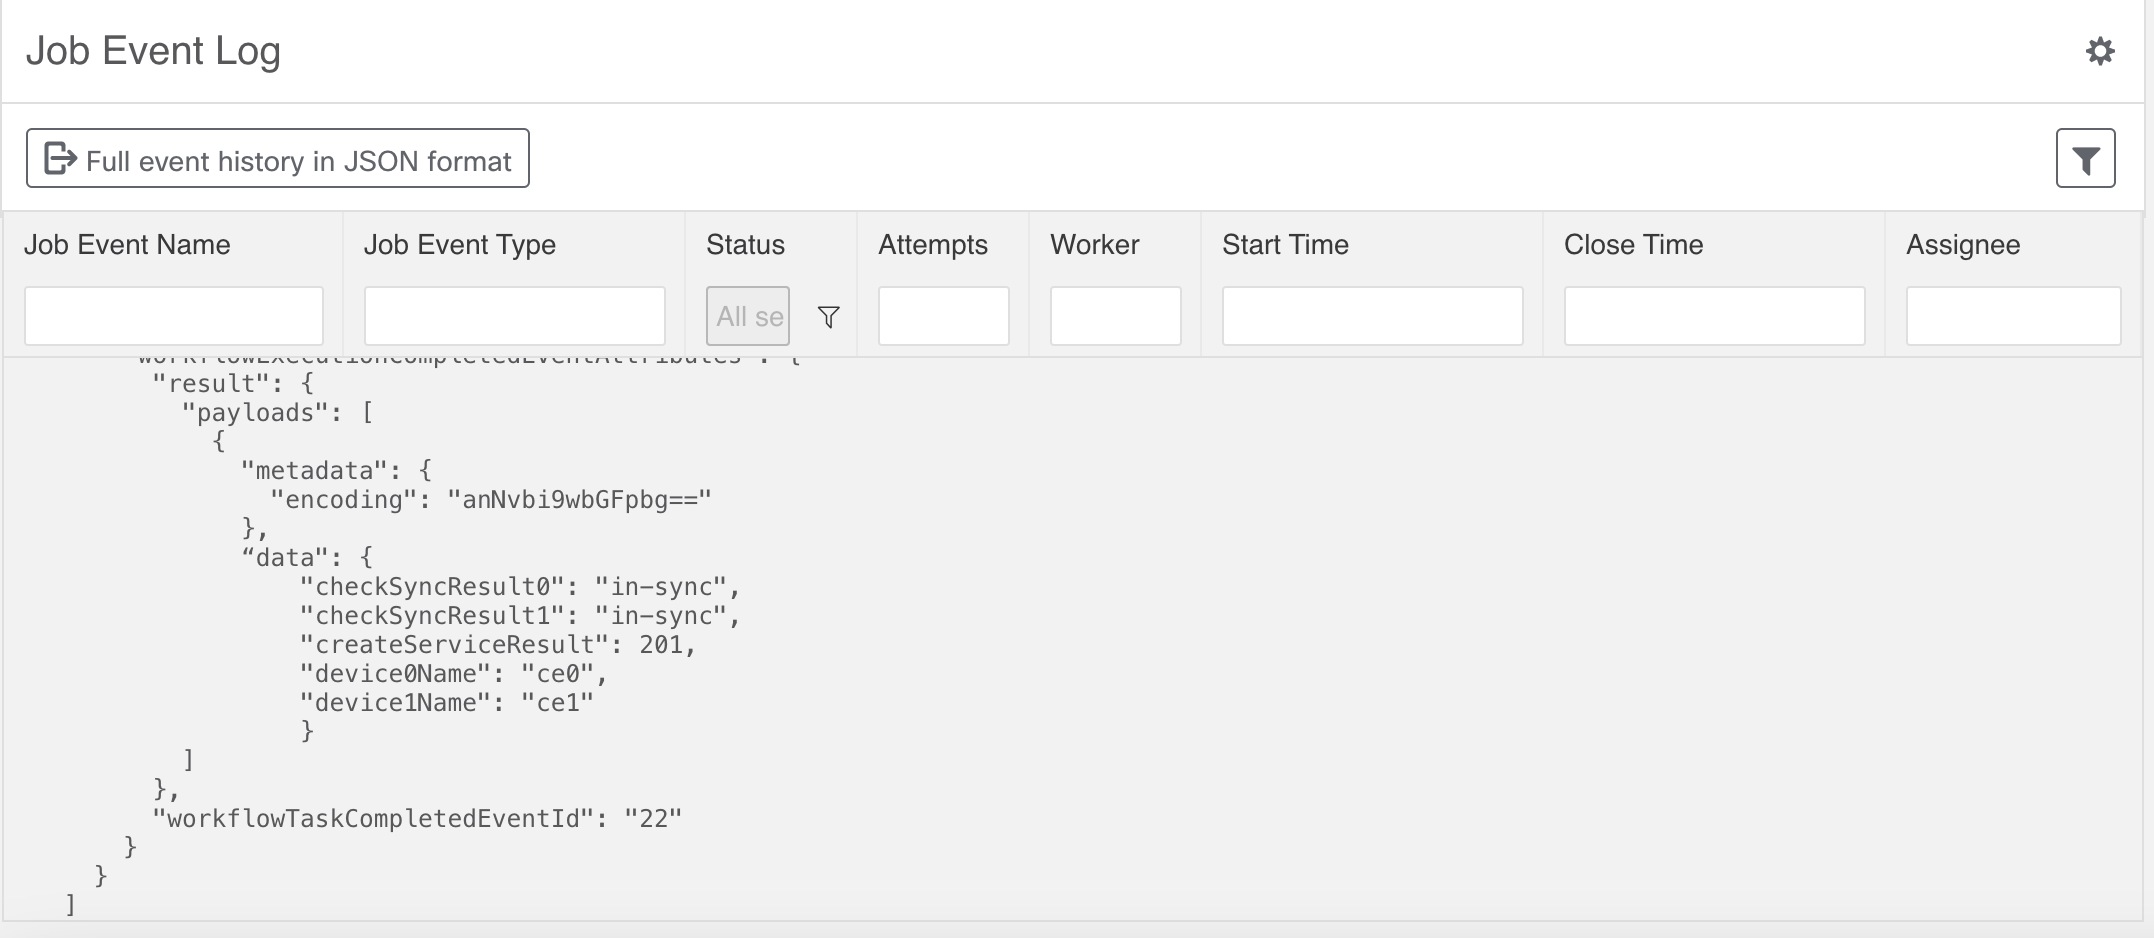This screenshot has height=938, width=2154.
Task: Click the Job Event Name column header
Action: pyautogui.click(x=128, y=244)
